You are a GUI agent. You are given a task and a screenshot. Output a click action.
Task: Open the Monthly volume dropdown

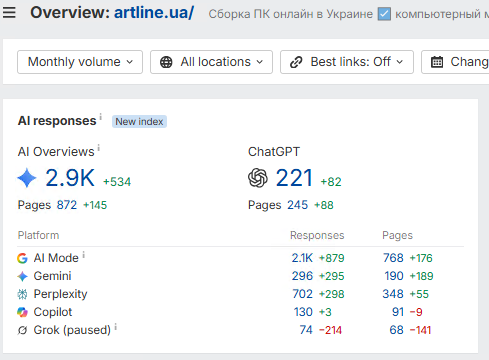80,62
